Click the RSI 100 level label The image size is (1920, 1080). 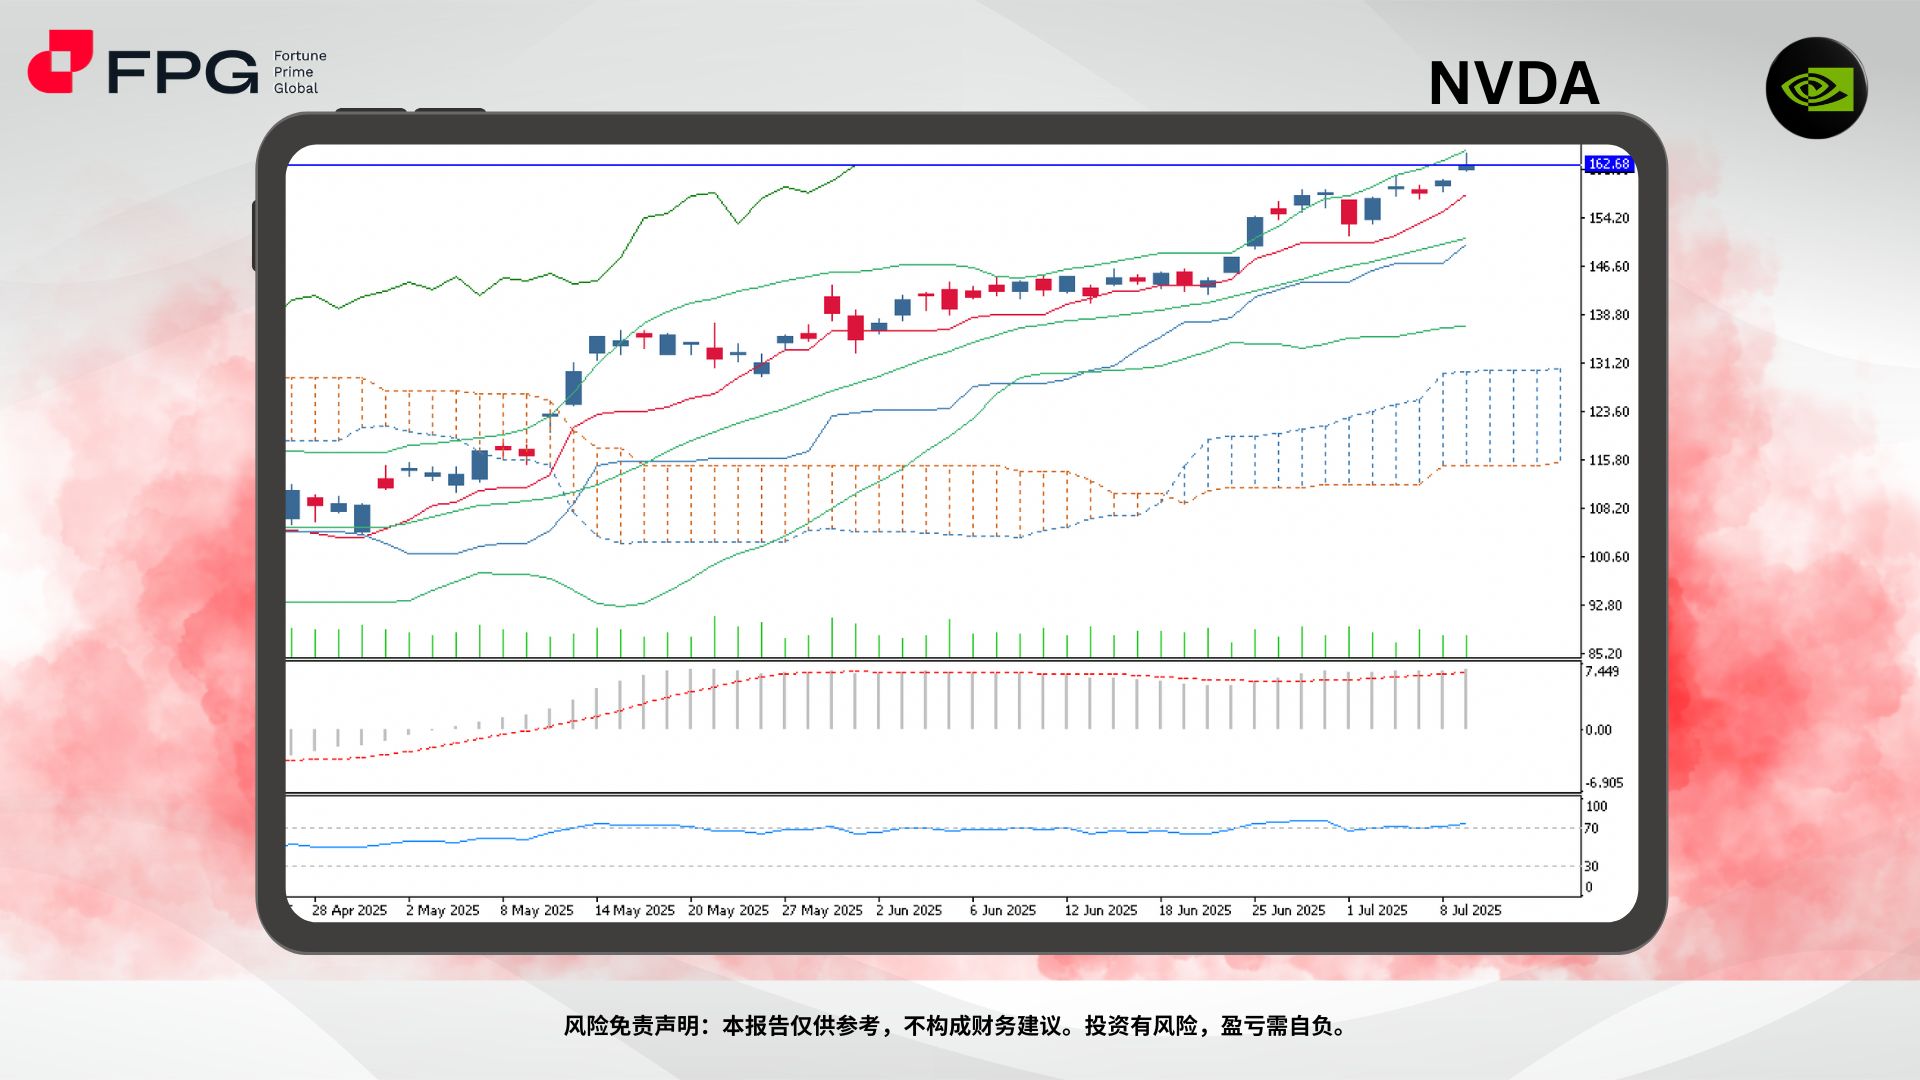point(1596,807)
